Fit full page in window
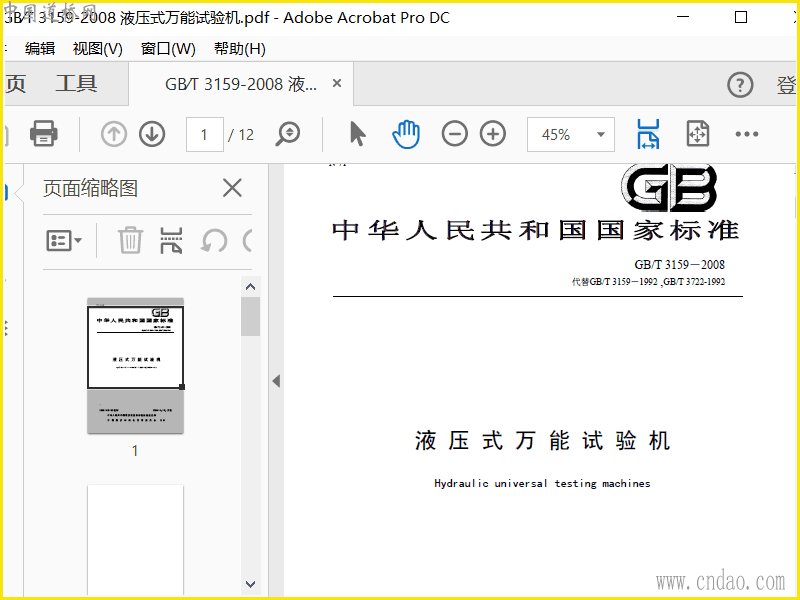This screenshot has height=600, width=800. click(x=697, y=134)
